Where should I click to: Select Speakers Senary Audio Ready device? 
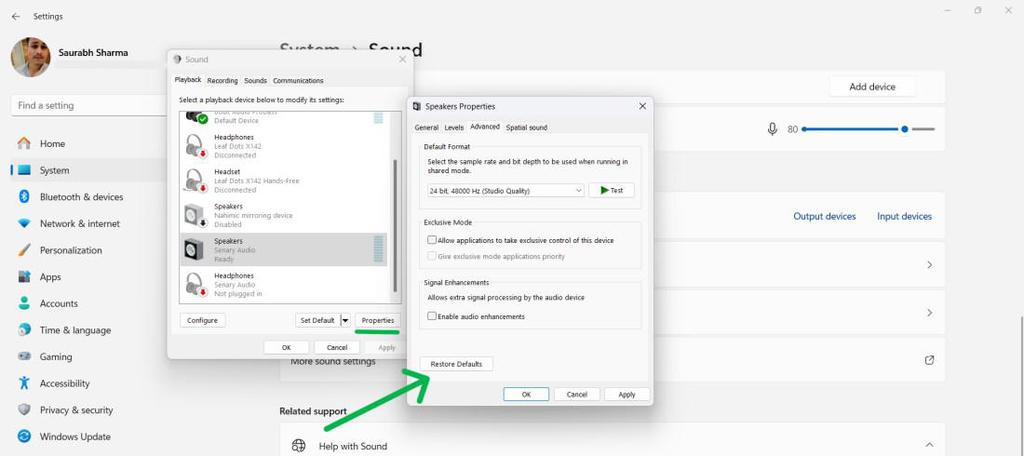pos(283,250)
